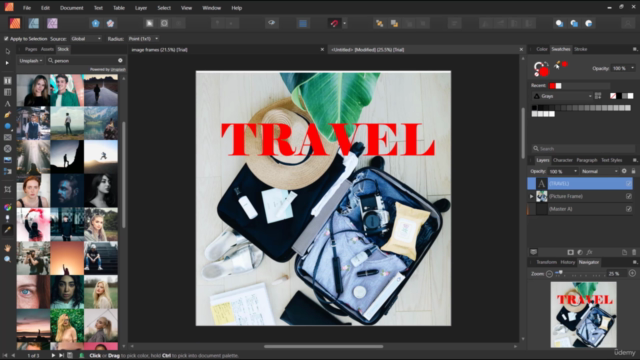Image resolution: width=640 pixels, height=360 pixels.
Task: Click the Delete Layer trash icon
Action: point(633,252)
